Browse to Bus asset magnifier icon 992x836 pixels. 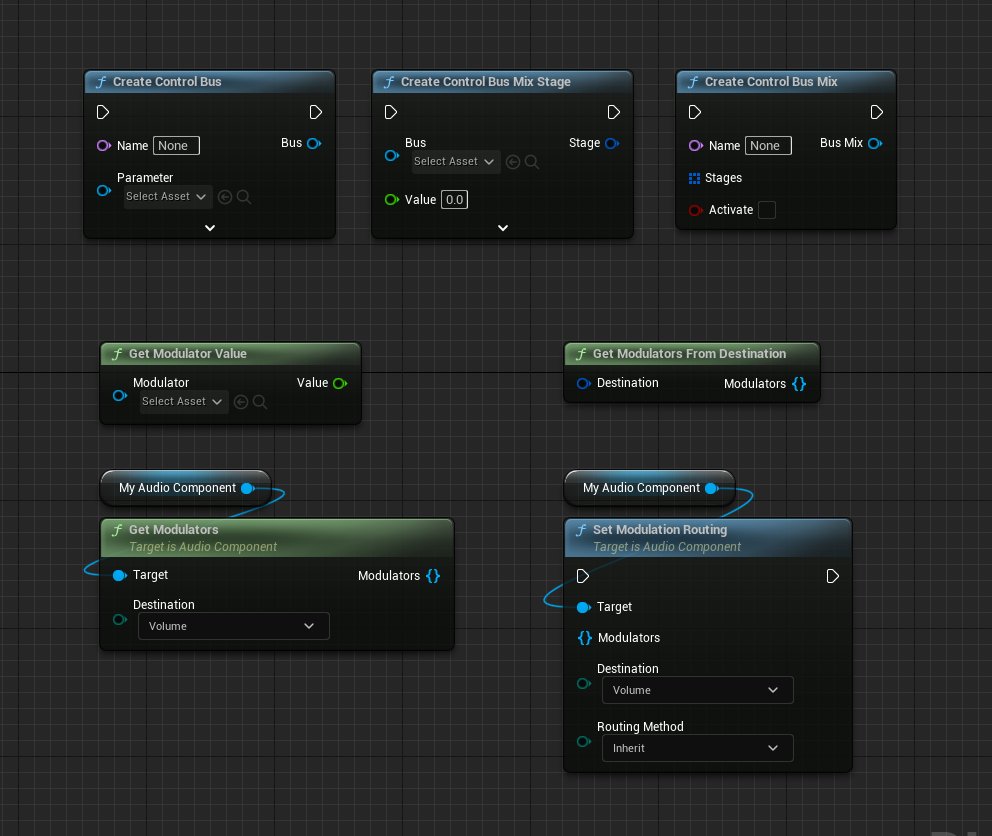pos(532,162)
